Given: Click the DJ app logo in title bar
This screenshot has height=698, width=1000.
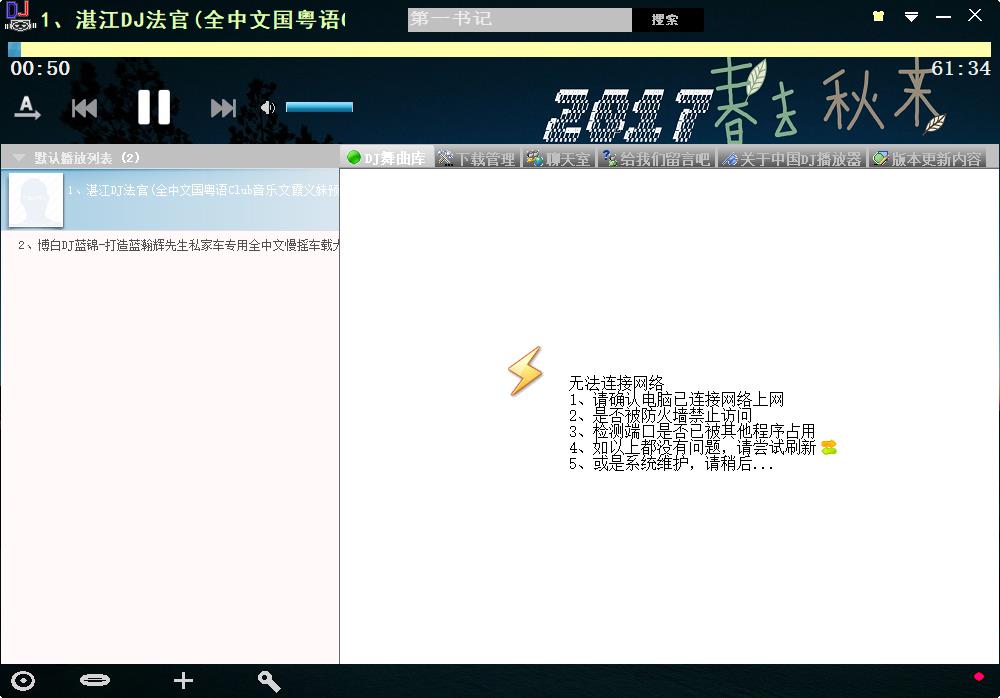Looking at the screenshot, I should [19, 16].
